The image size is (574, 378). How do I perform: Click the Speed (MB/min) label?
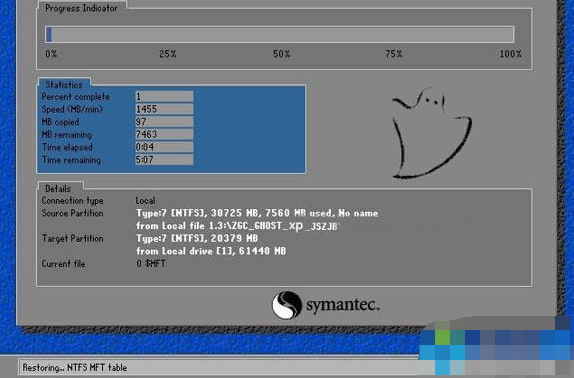pos(72,109)
